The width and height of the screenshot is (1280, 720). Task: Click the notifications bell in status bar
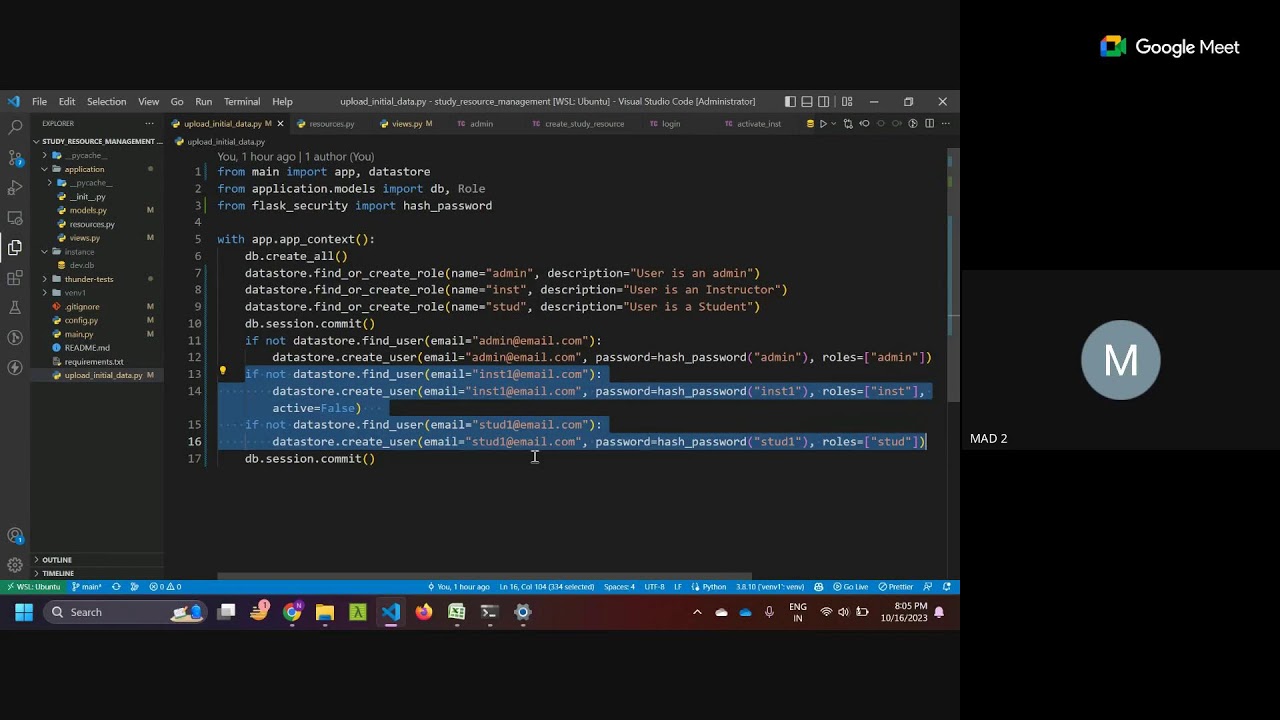click(947, 587)
